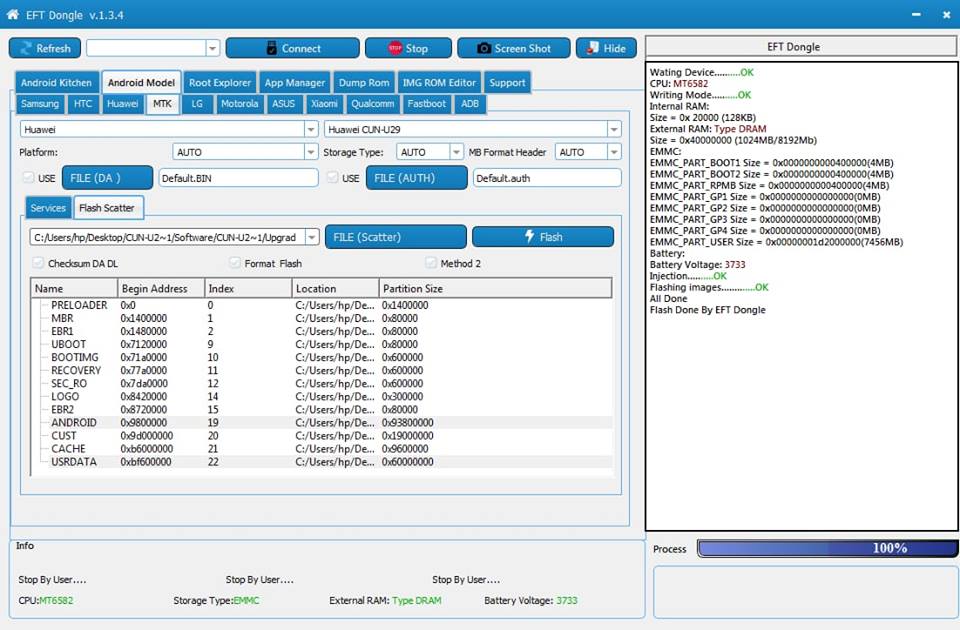The height and width of the screenshot is (630, 960).
Task: Click the 100% process progress bar
Action: point(828,548)
